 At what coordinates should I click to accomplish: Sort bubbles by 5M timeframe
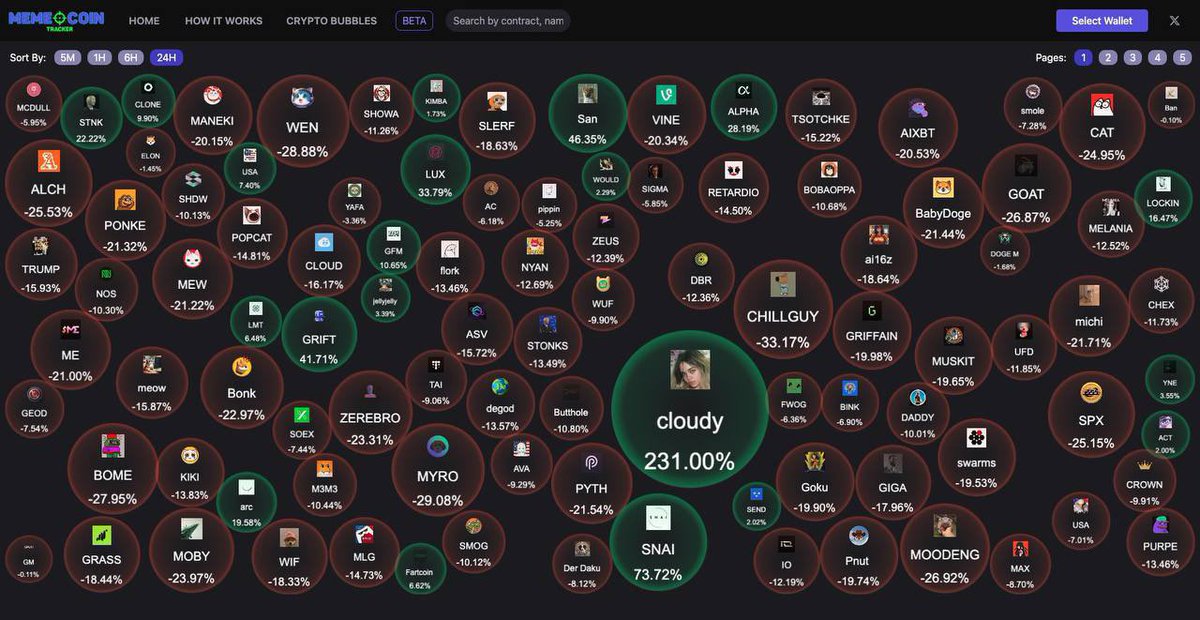tap(68, 58)
